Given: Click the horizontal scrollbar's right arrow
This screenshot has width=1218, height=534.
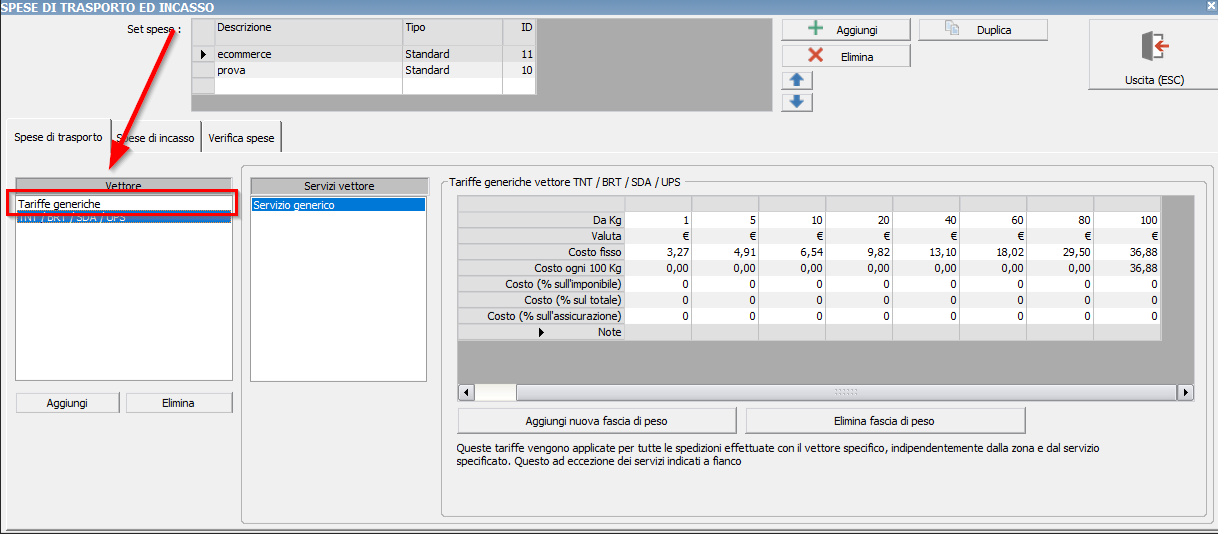Looking at the screenshot, I should pyautogui.click(x=1185, y=393).
